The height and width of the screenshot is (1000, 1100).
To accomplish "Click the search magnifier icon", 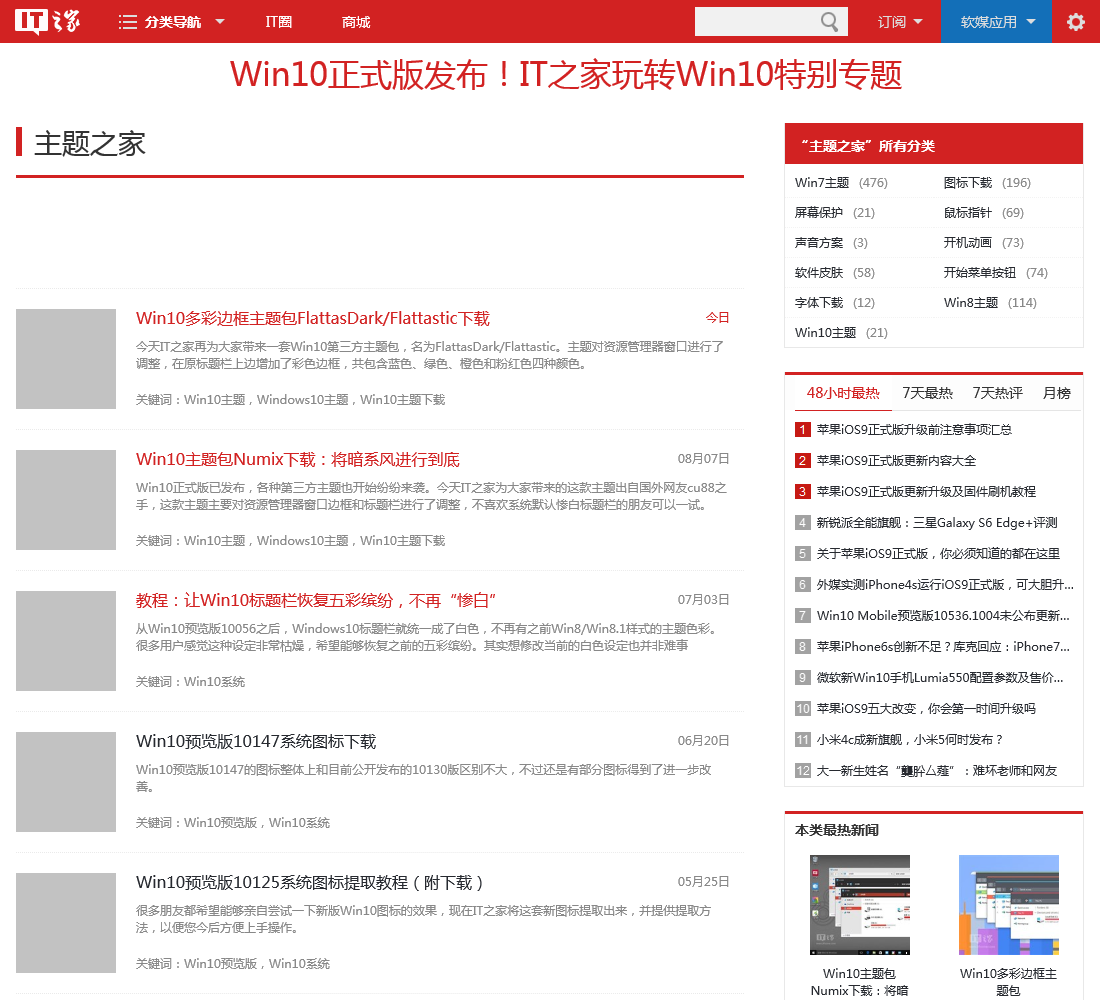I will coord(829,22).
